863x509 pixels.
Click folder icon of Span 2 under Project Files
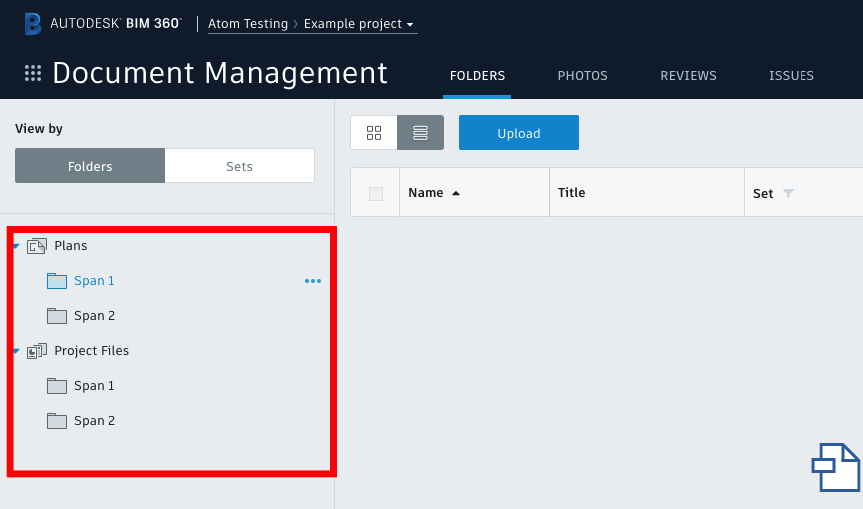click(57, 421)
